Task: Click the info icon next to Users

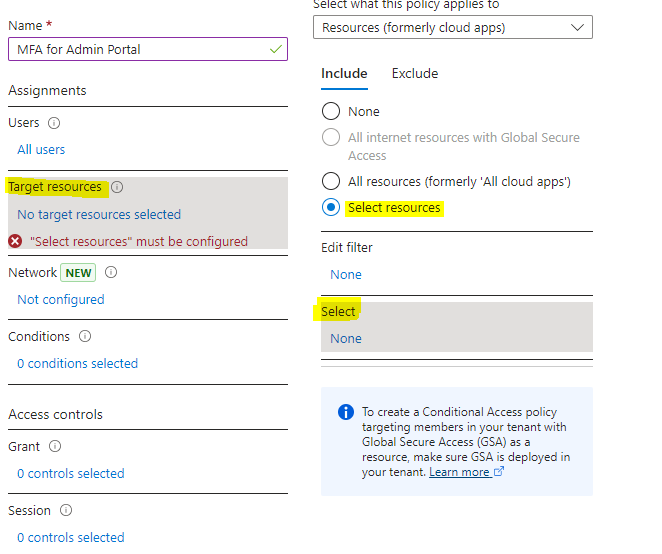Action: [x=54, y=123]
